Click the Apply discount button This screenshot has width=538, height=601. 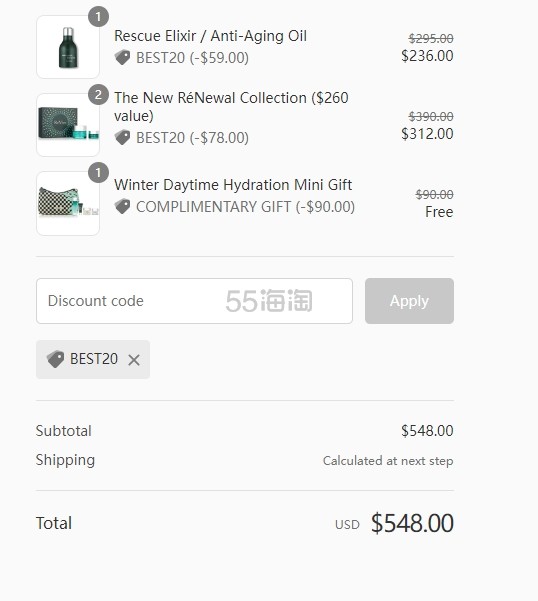[409, 301]
